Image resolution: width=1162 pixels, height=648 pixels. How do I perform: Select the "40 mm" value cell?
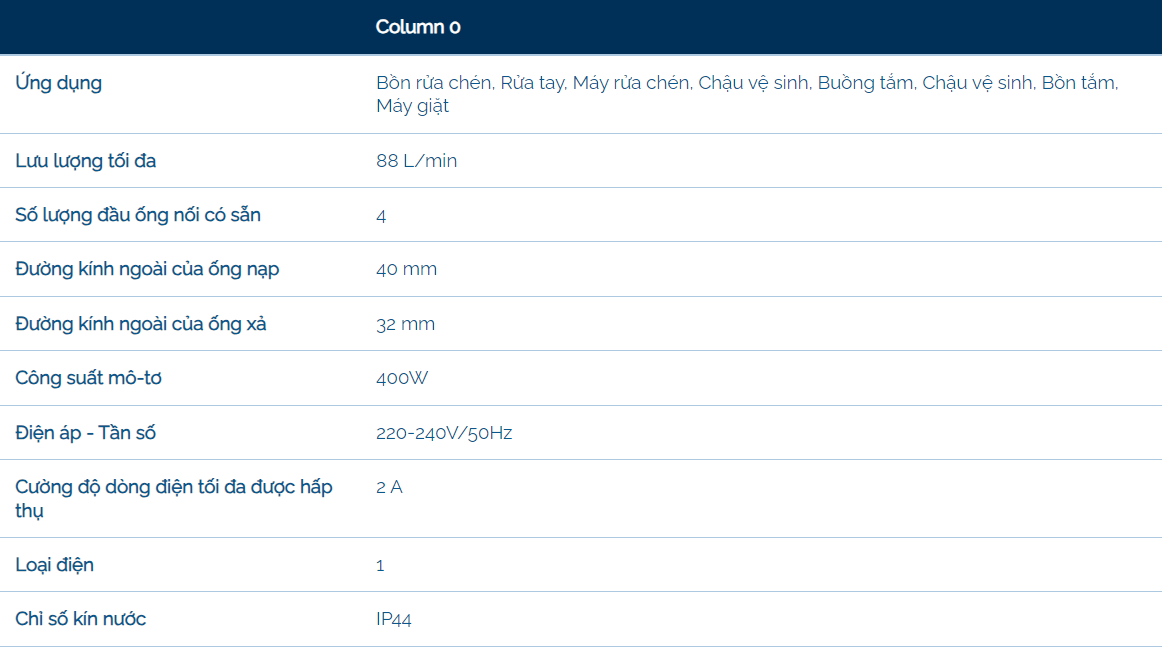click(406, 269)
